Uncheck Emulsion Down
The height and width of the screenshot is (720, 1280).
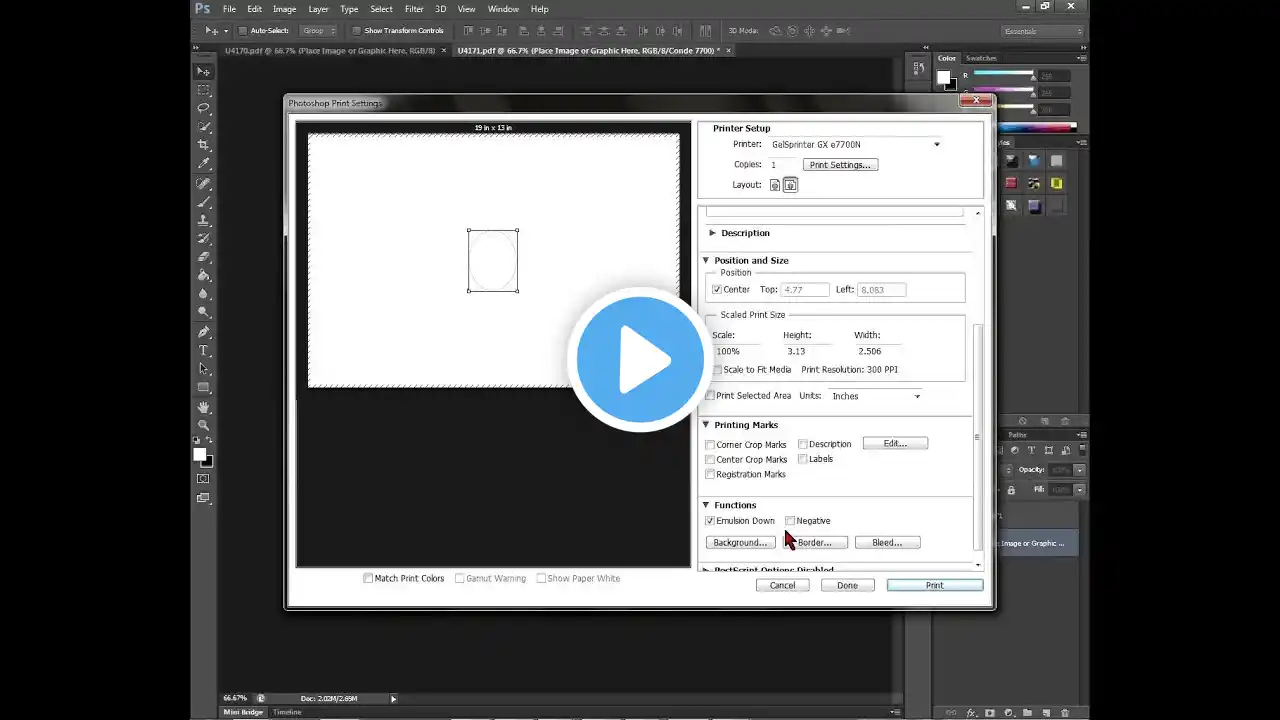(x=710, y=521)
